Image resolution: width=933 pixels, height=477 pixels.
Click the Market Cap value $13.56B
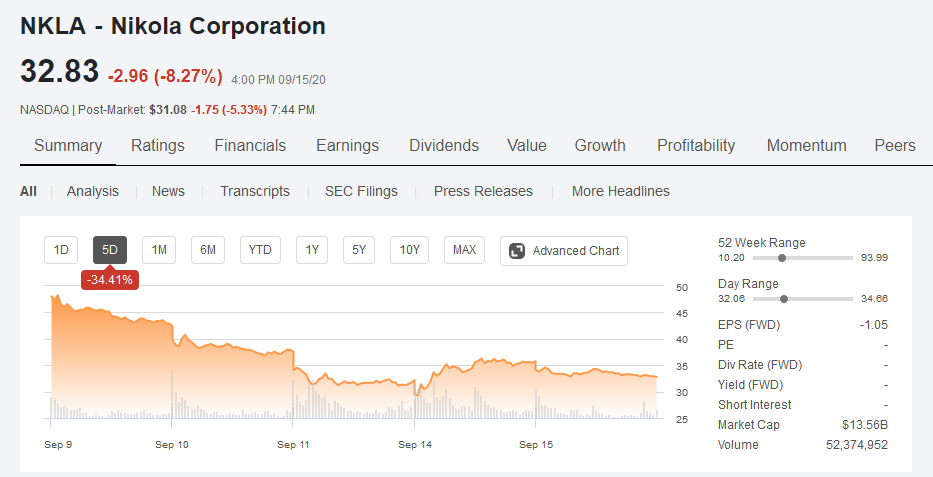(865, 425)
